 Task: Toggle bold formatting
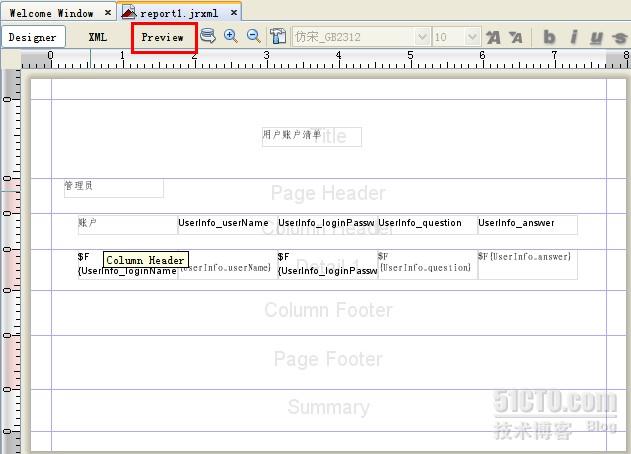click(549, 37)
